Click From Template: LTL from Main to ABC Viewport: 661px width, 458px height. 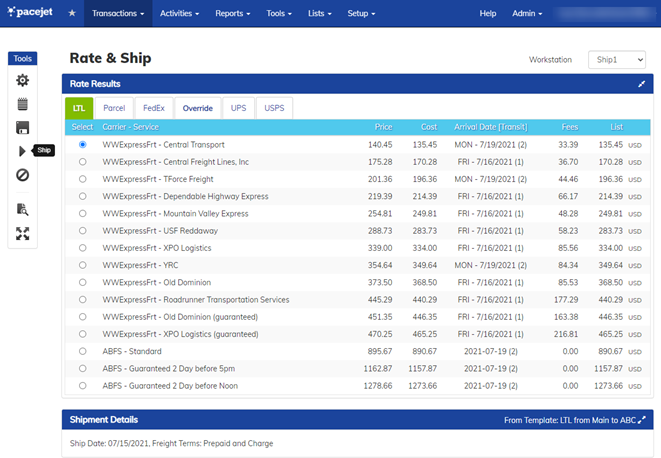(570, 420)
